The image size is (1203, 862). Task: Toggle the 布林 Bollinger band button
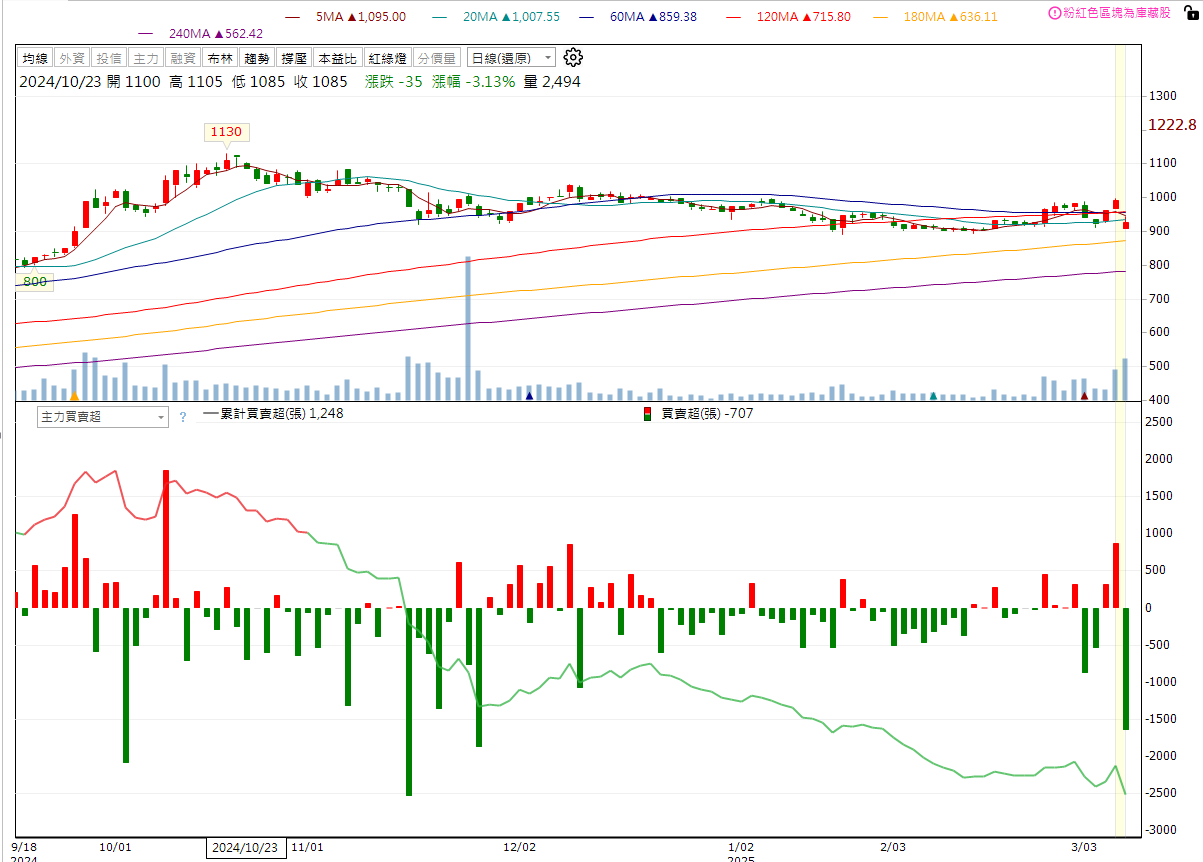coord(220,59)
